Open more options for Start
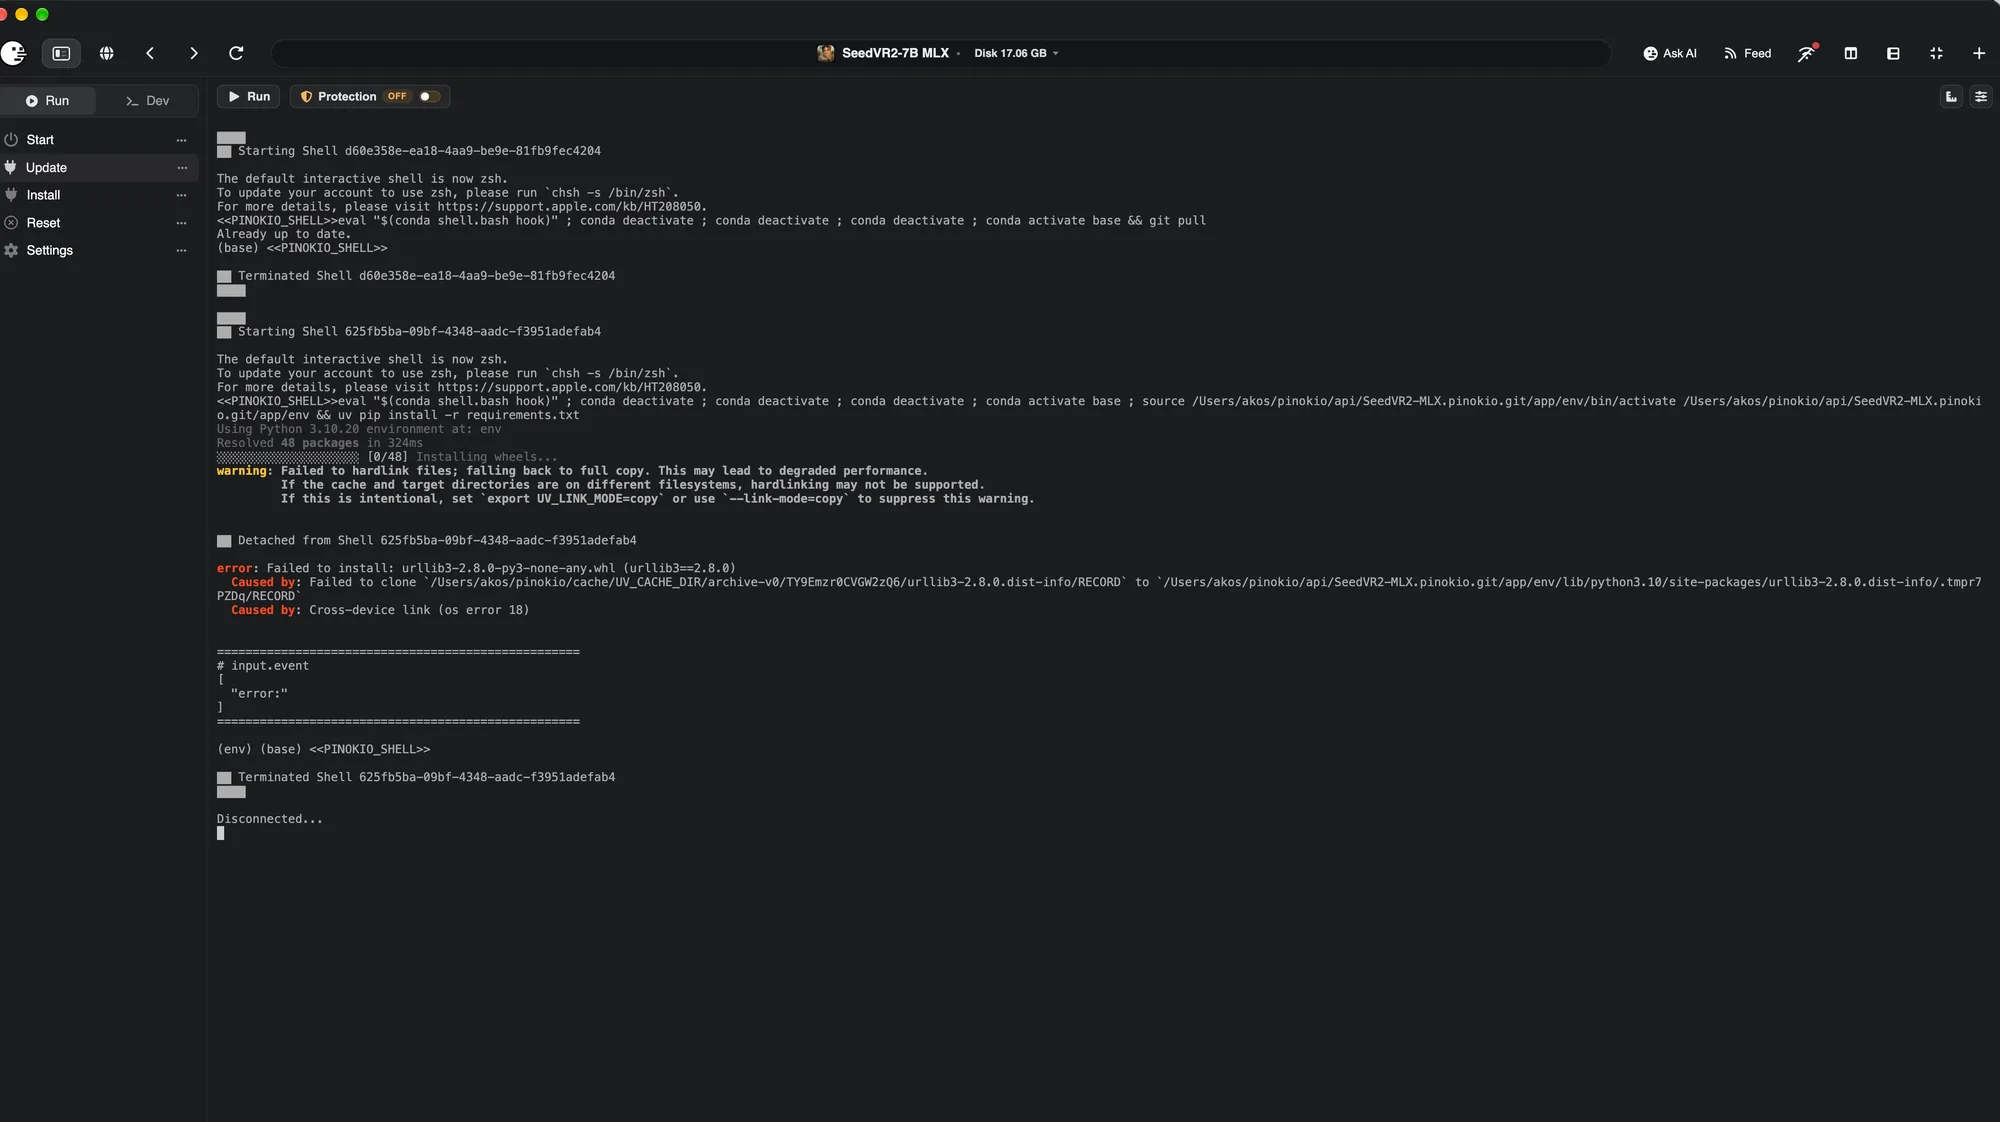 point(181,140)
